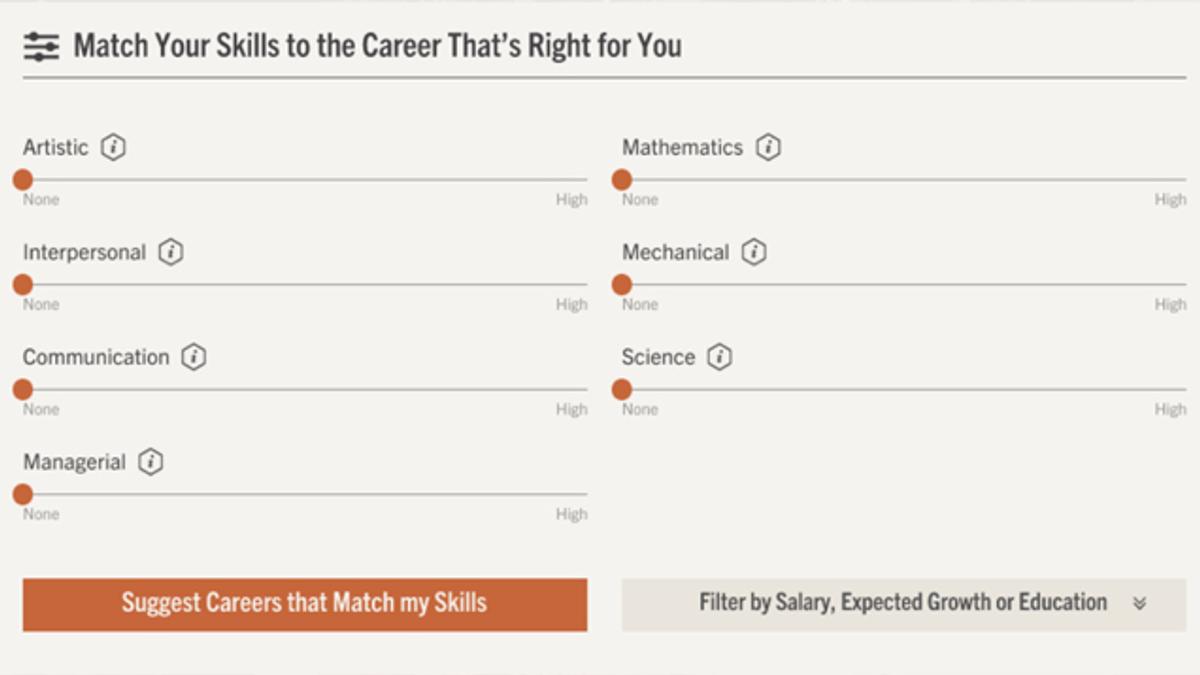
Task: Open the Interpersonal info icon
Action: coord(171,253)
